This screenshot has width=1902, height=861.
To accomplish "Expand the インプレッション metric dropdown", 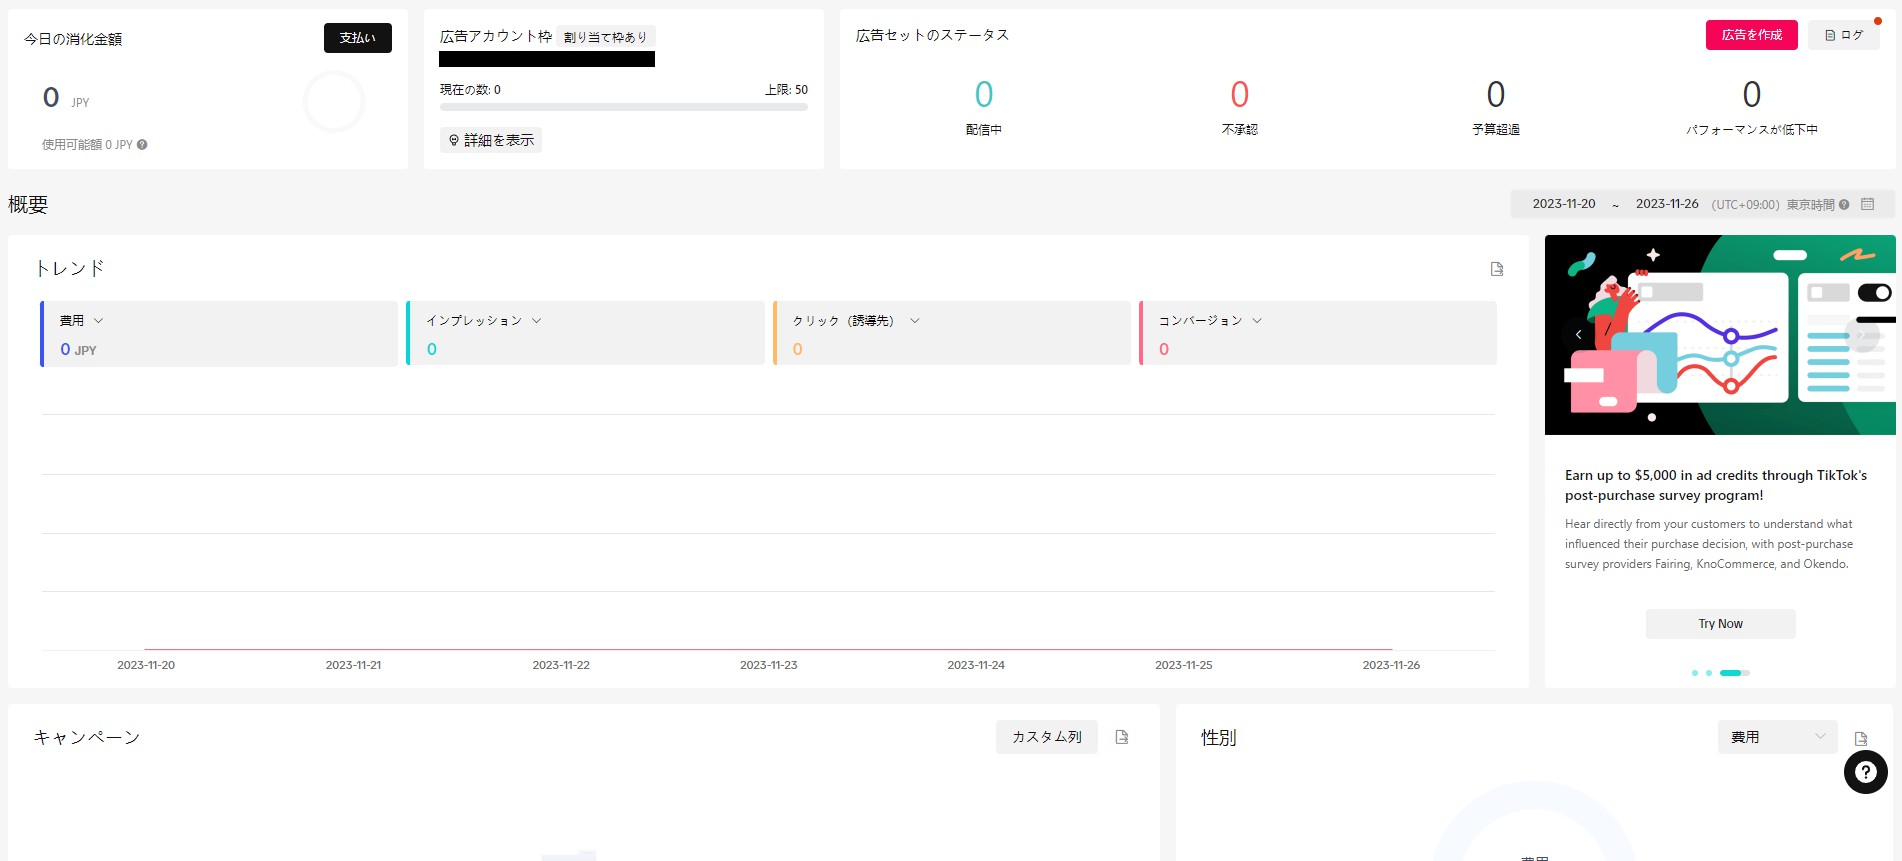I will pos(536,321).
